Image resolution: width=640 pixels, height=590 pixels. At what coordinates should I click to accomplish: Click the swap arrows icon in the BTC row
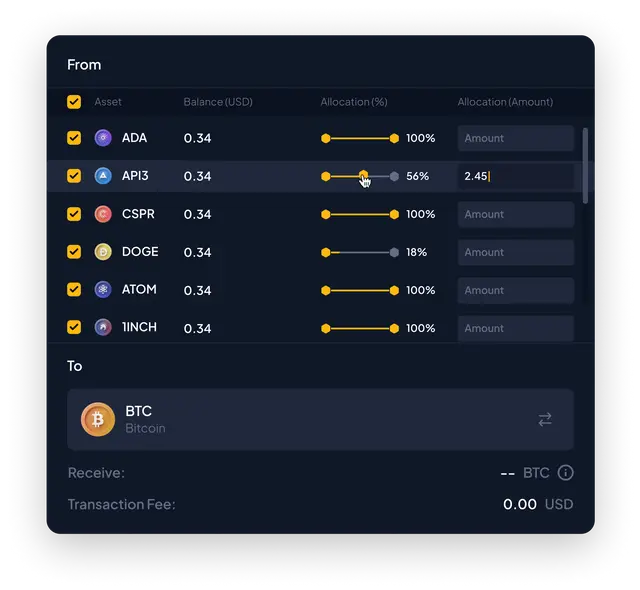coord(545,419)
